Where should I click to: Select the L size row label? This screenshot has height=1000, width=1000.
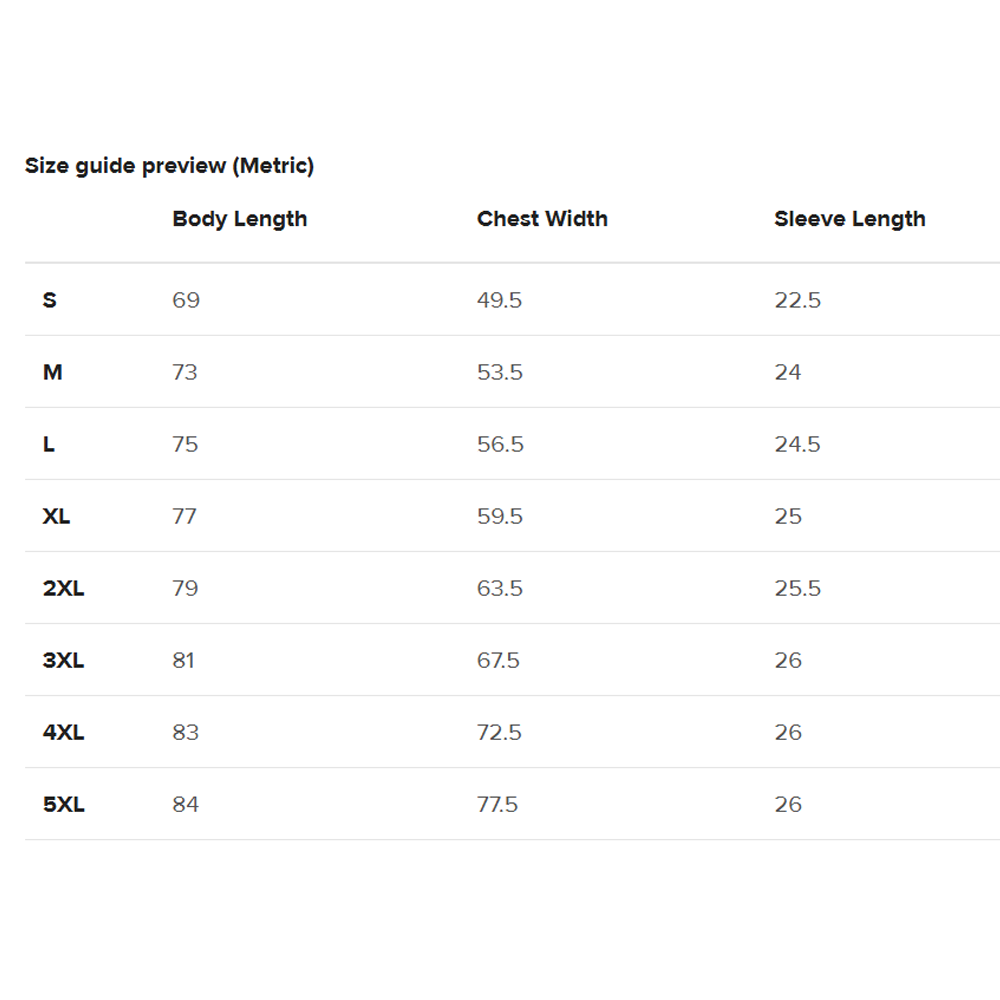48,444
